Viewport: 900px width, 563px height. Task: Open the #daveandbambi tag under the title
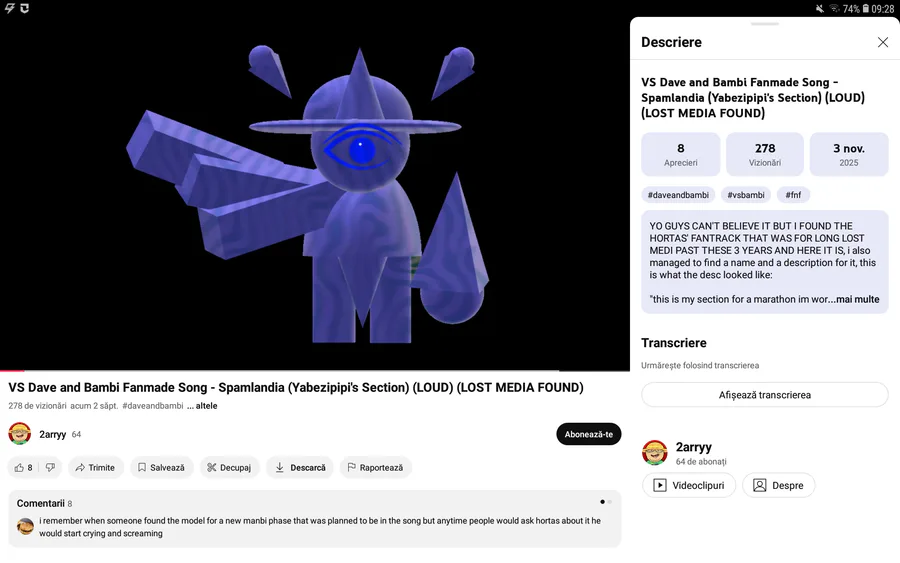(x=153, y=406)
